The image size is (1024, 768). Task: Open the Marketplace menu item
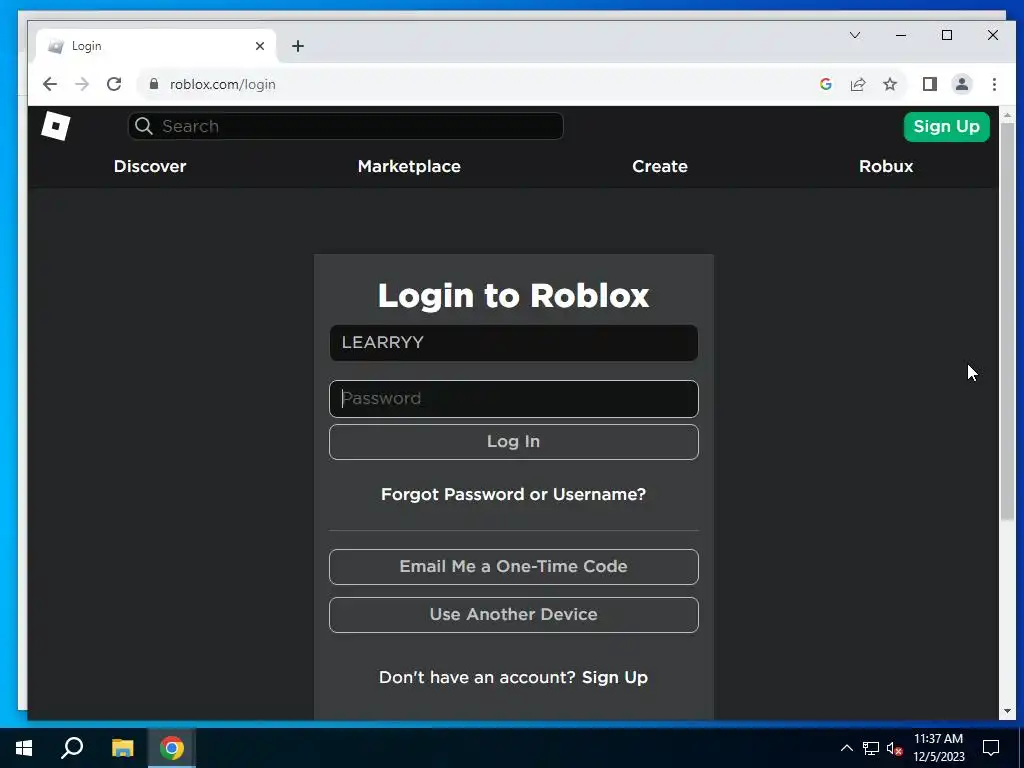(x=409, y=166)
